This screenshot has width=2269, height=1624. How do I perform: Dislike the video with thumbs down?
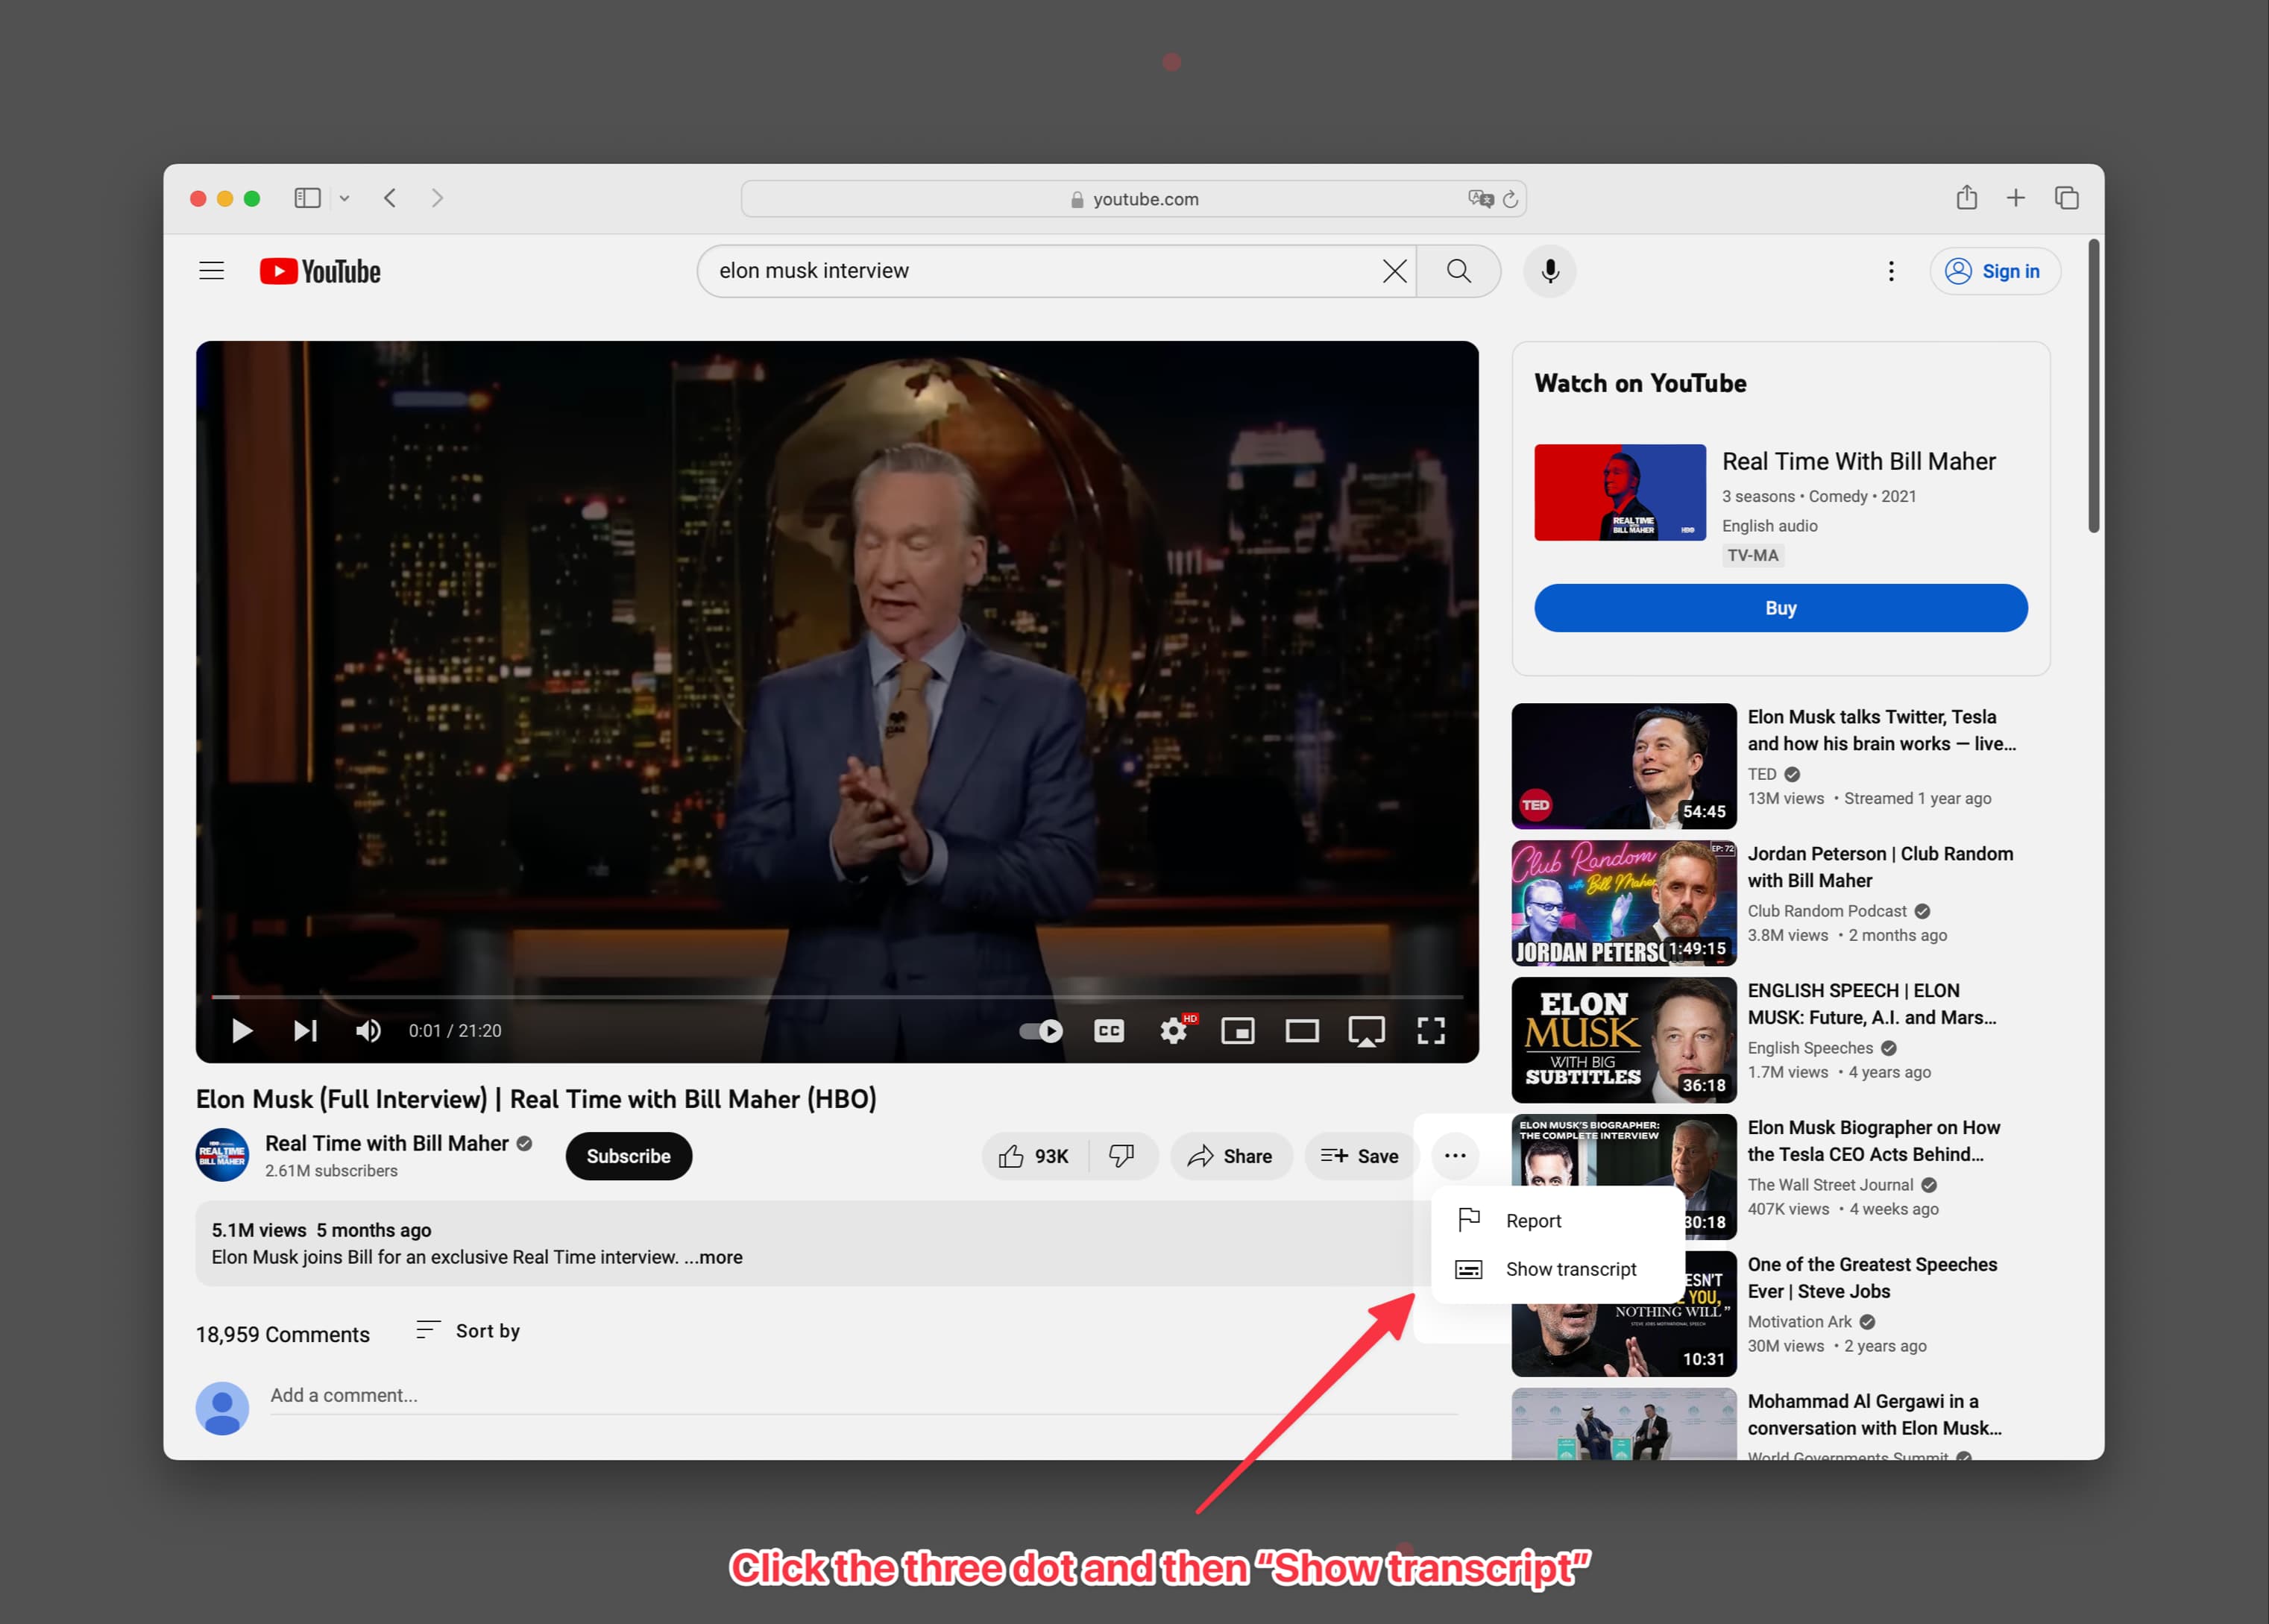click(1122, 1156)
